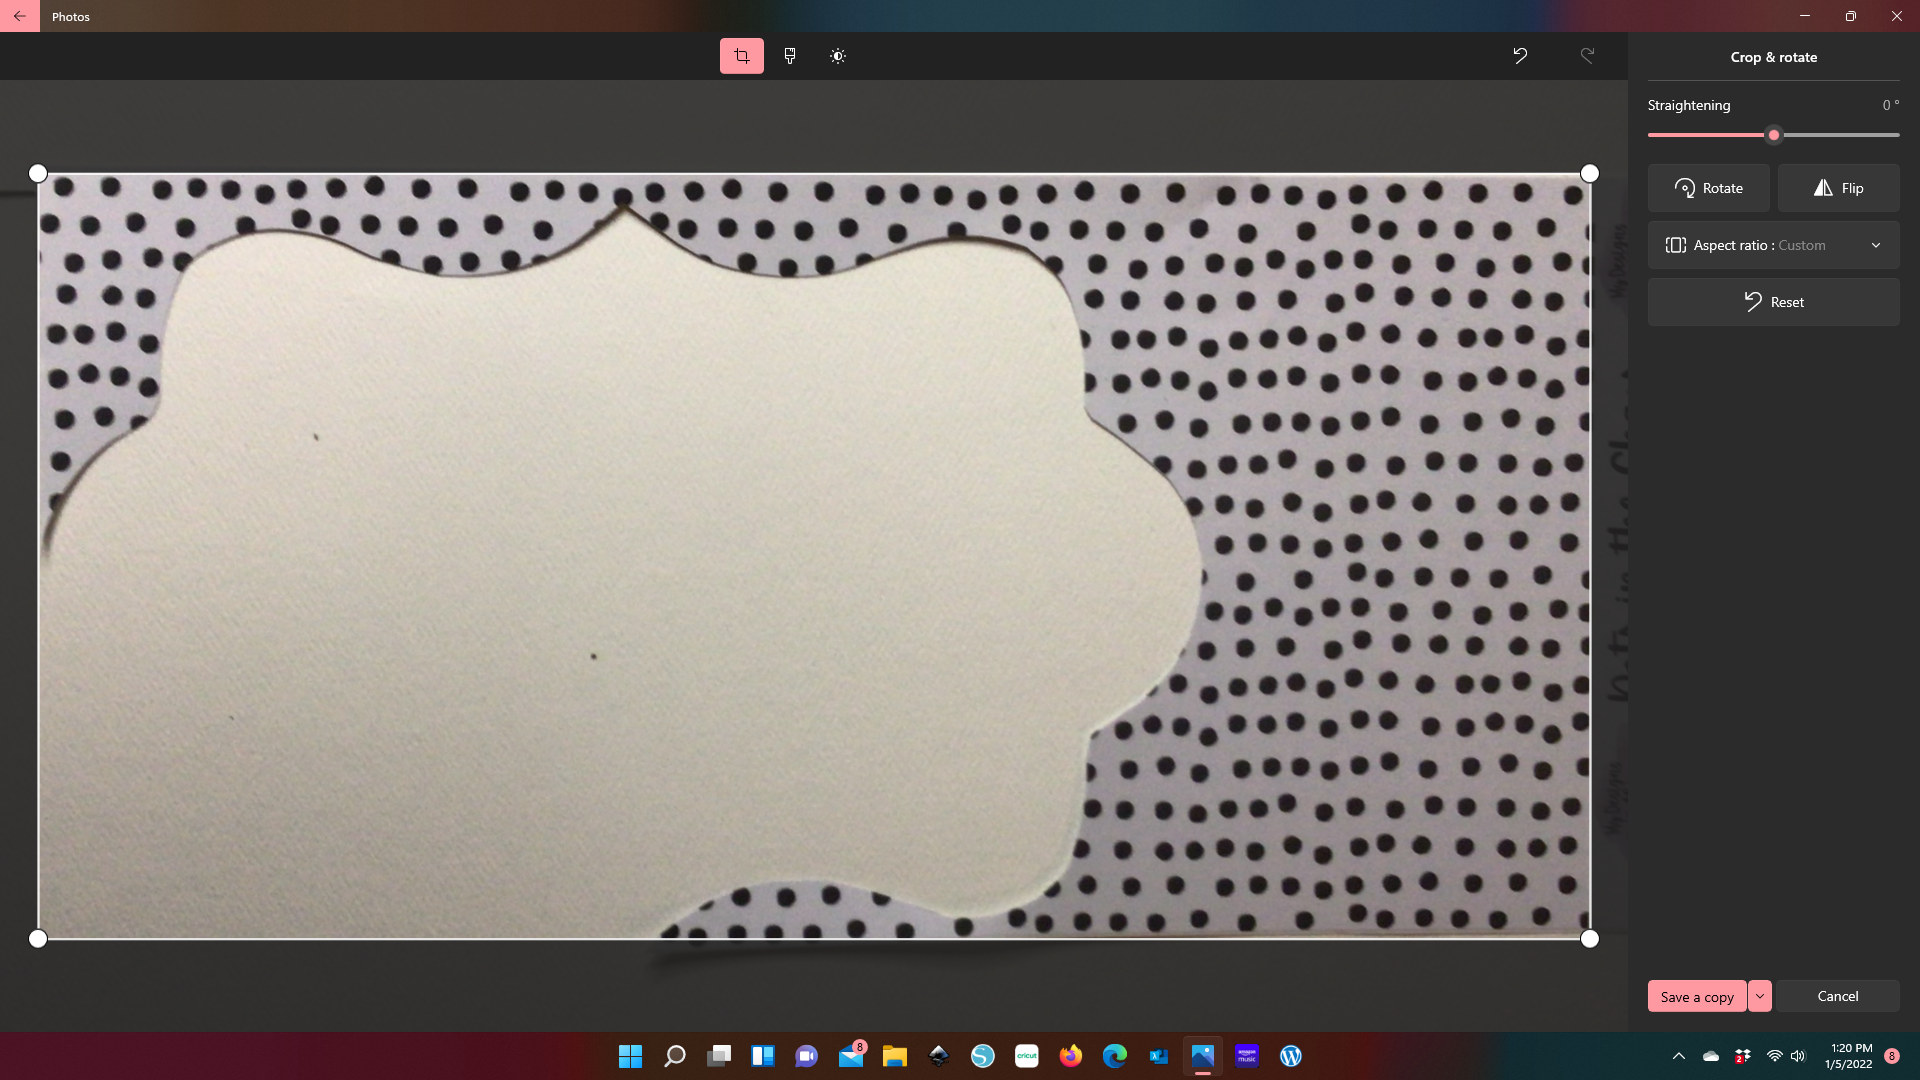
Task: Open File Explorer from the taskbar
Action: pyautogui.click(x=895, y=1056)
